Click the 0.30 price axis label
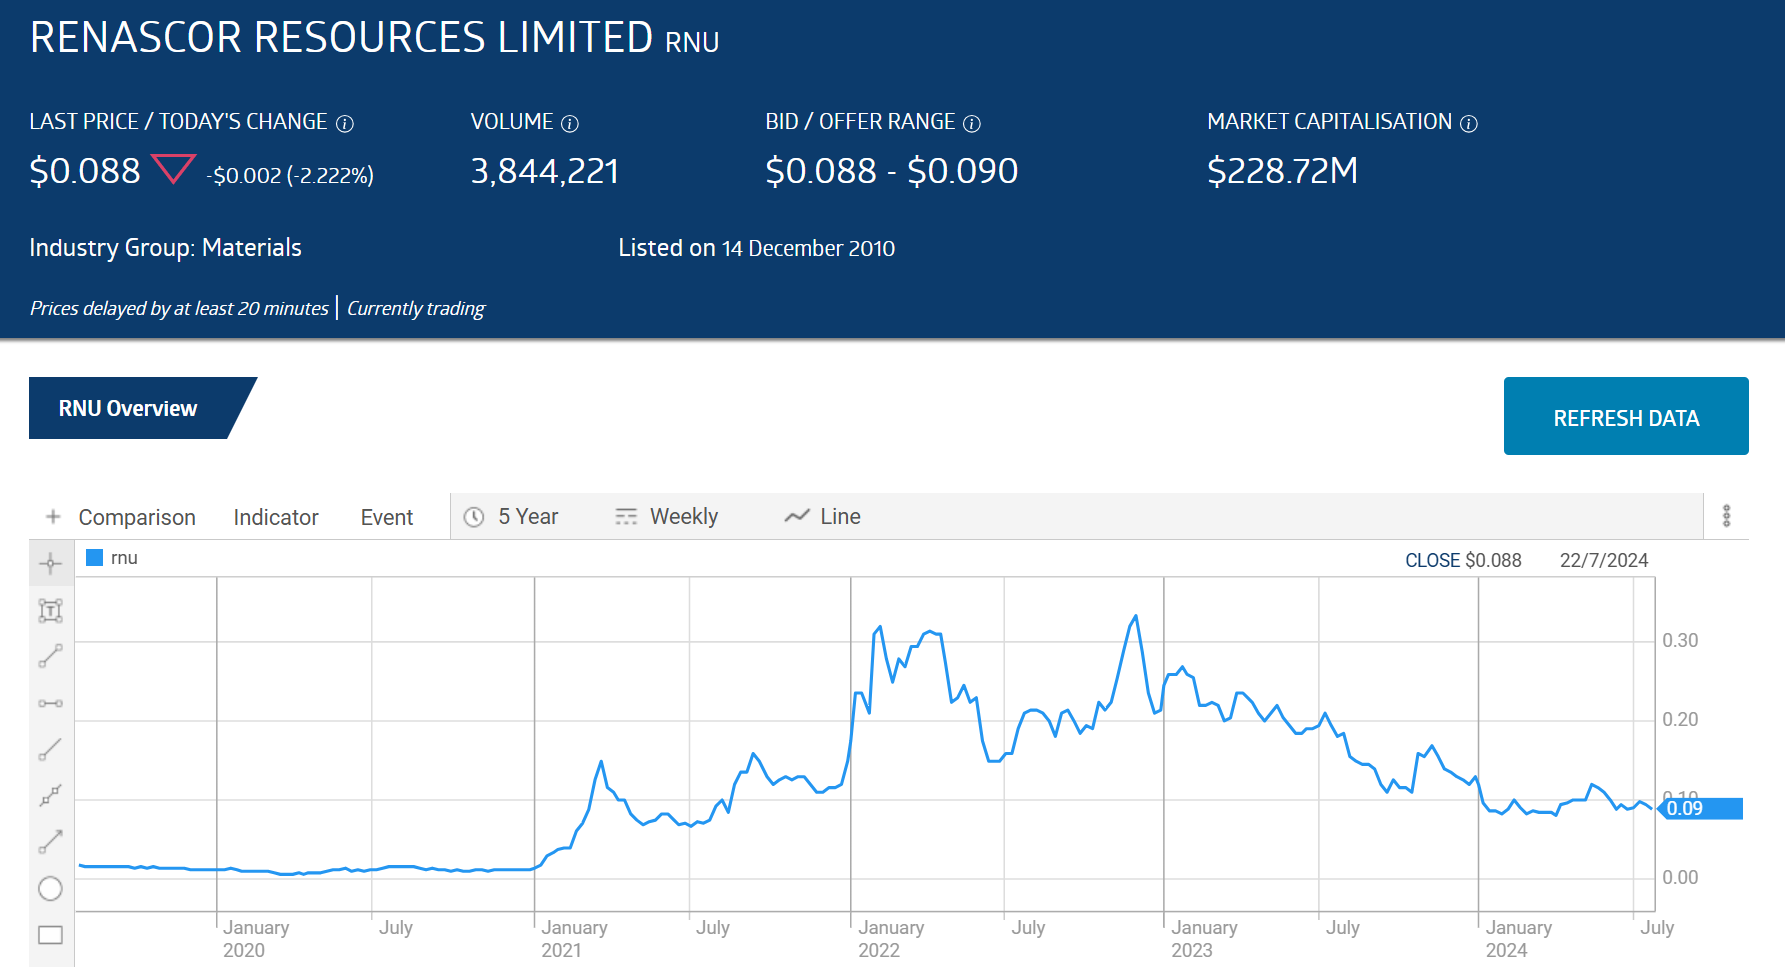 [x=1680, y=640]
